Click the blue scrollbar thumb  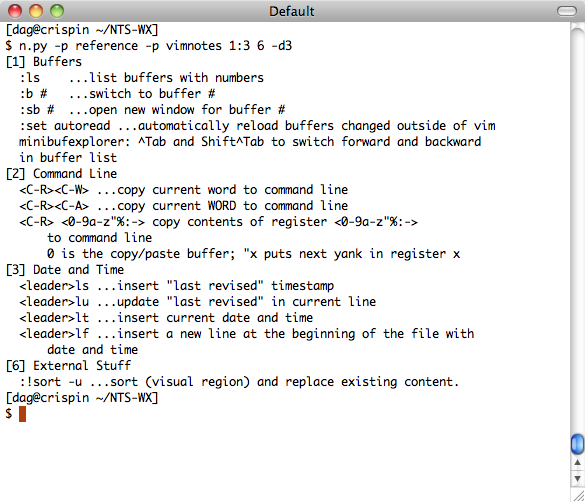pos(577,444)
